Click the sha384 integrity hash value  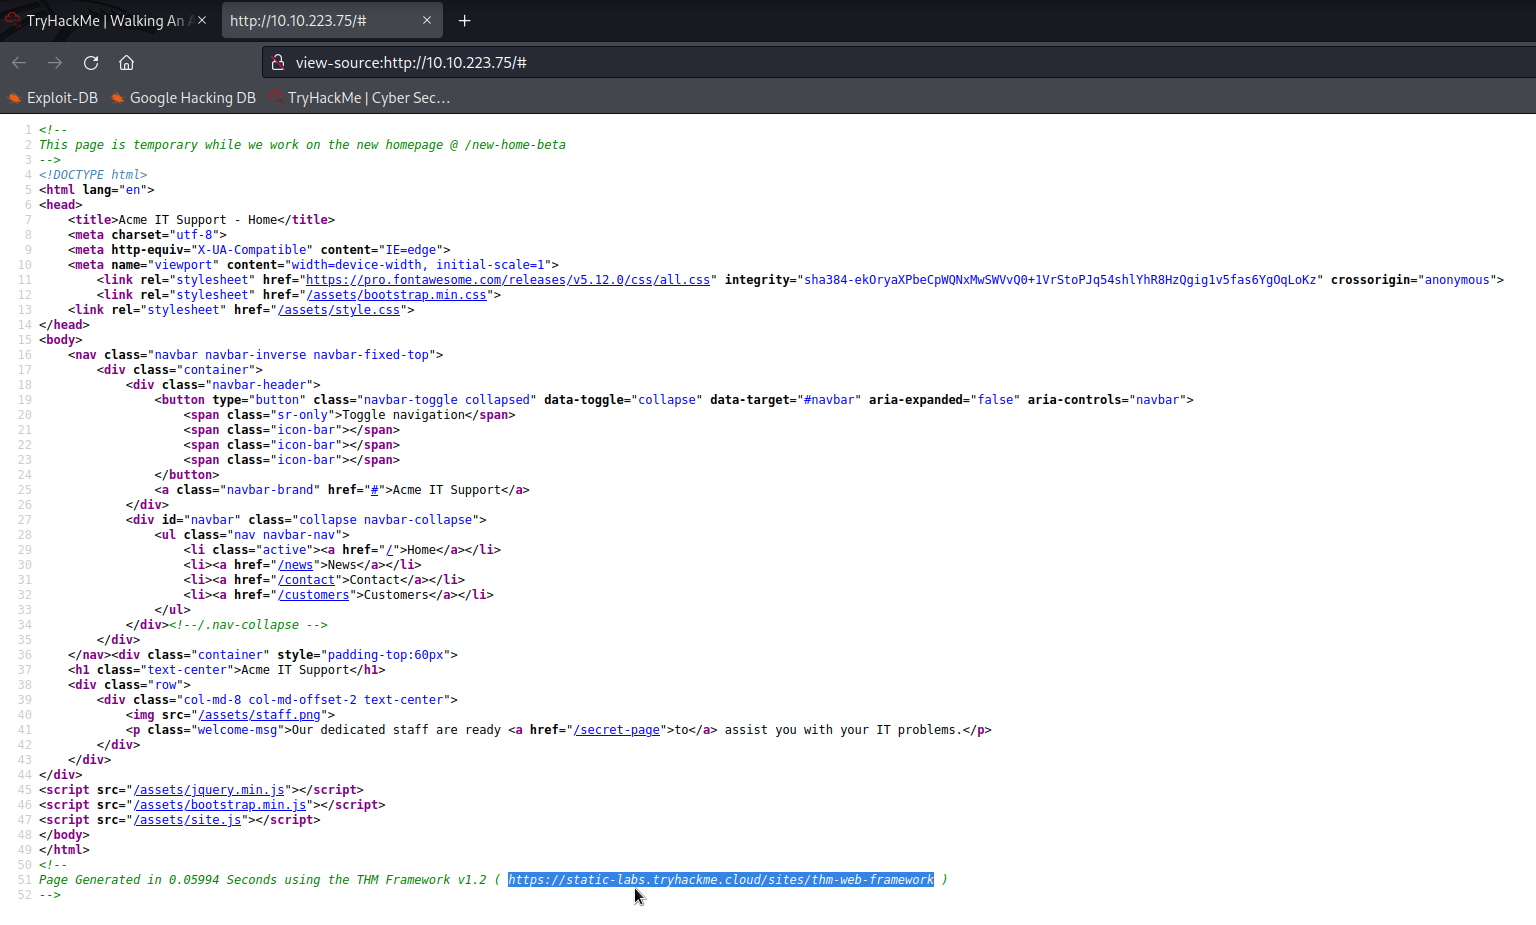coord(1060,280)
